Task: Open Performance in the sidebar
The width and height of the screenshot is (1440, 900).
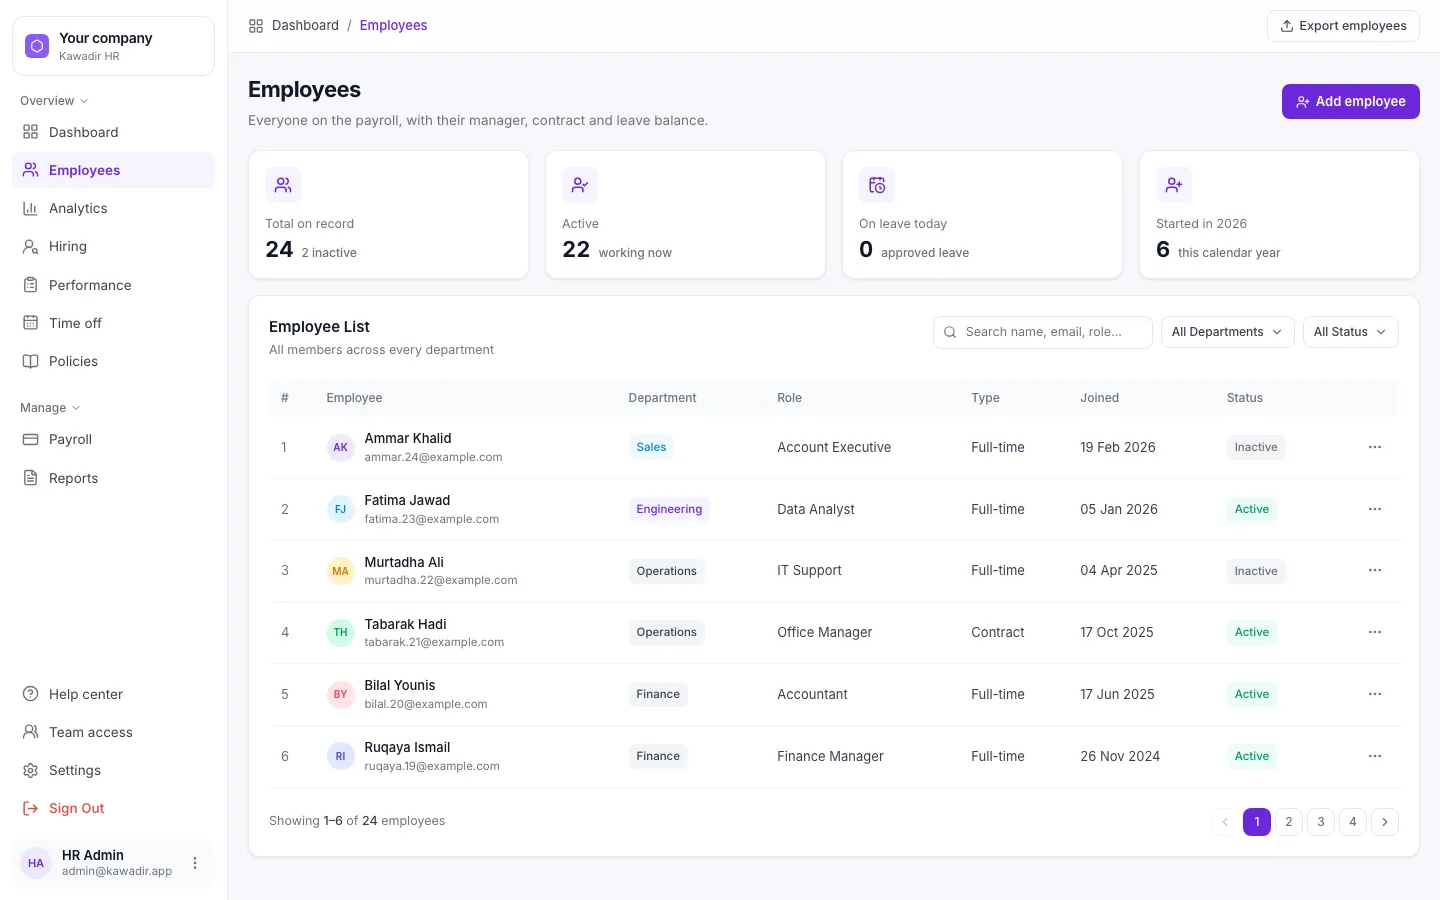Action: point(113,285)
